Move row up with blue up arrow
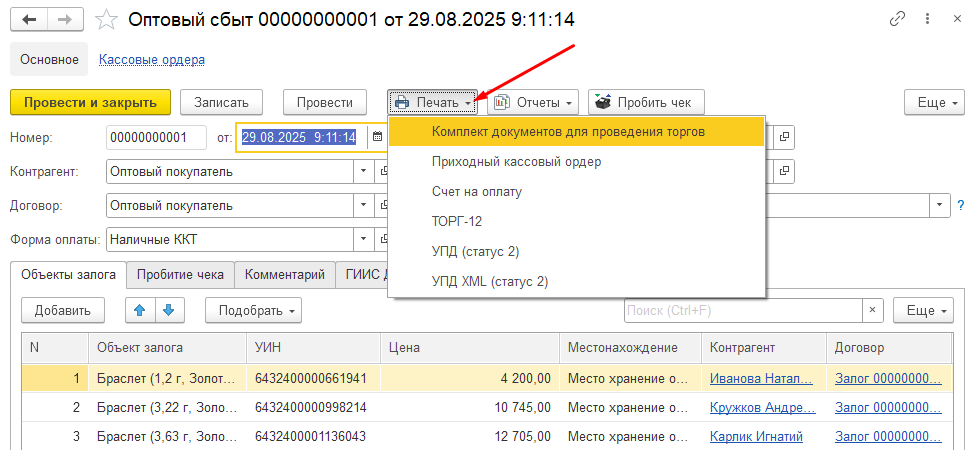 [140, 310]
